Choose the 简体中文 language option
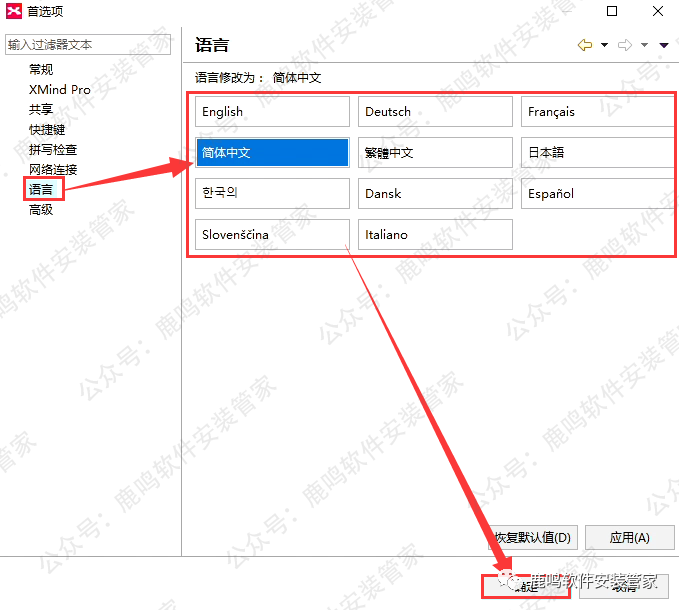 click(x=272, y=153)
